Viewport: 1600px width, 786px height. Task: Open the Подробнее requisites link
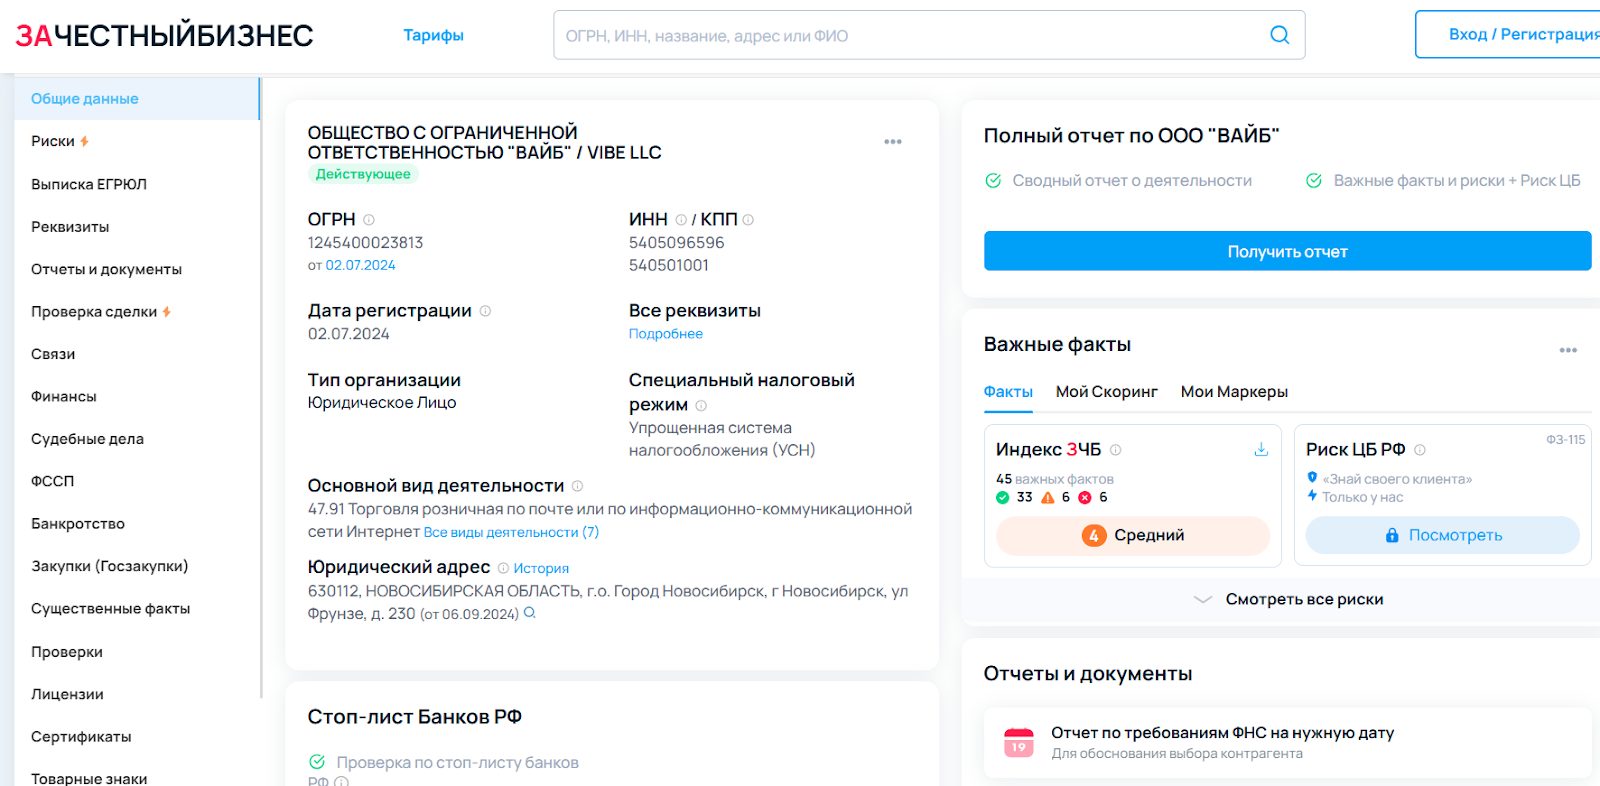[x=665, y=334]
